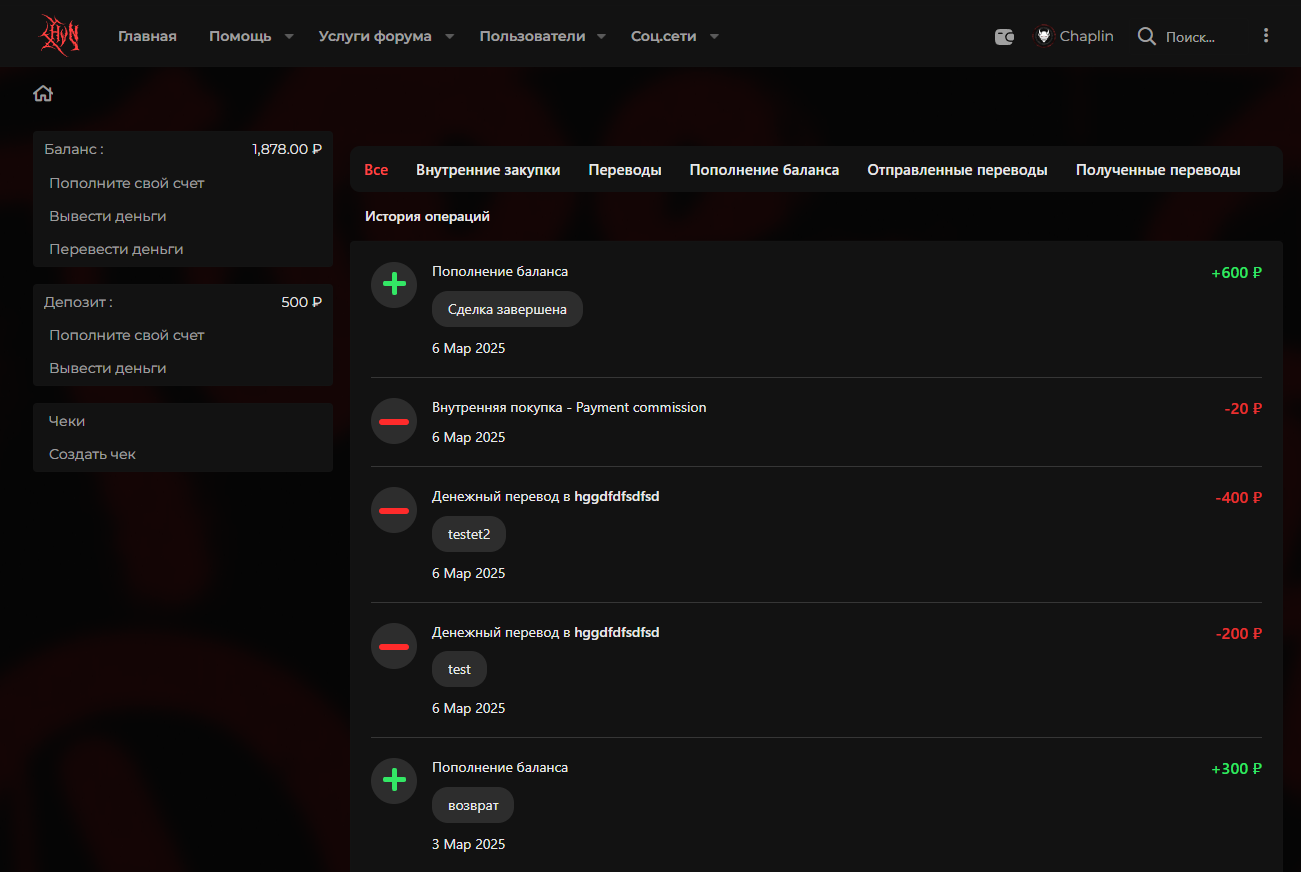The height and width of the screenshot is (872, 1301).
Task: Click the История операций heading
Action: [x=427, y=216]
